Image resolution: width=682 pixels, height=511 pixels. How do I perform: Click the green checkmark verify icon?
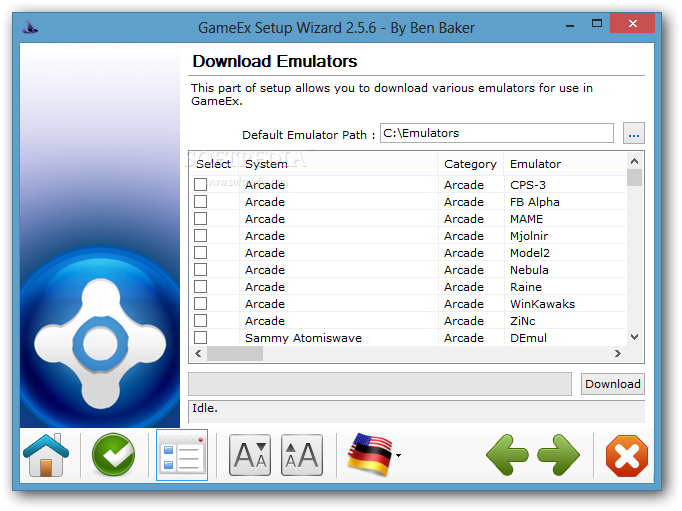tap(114, 454)
